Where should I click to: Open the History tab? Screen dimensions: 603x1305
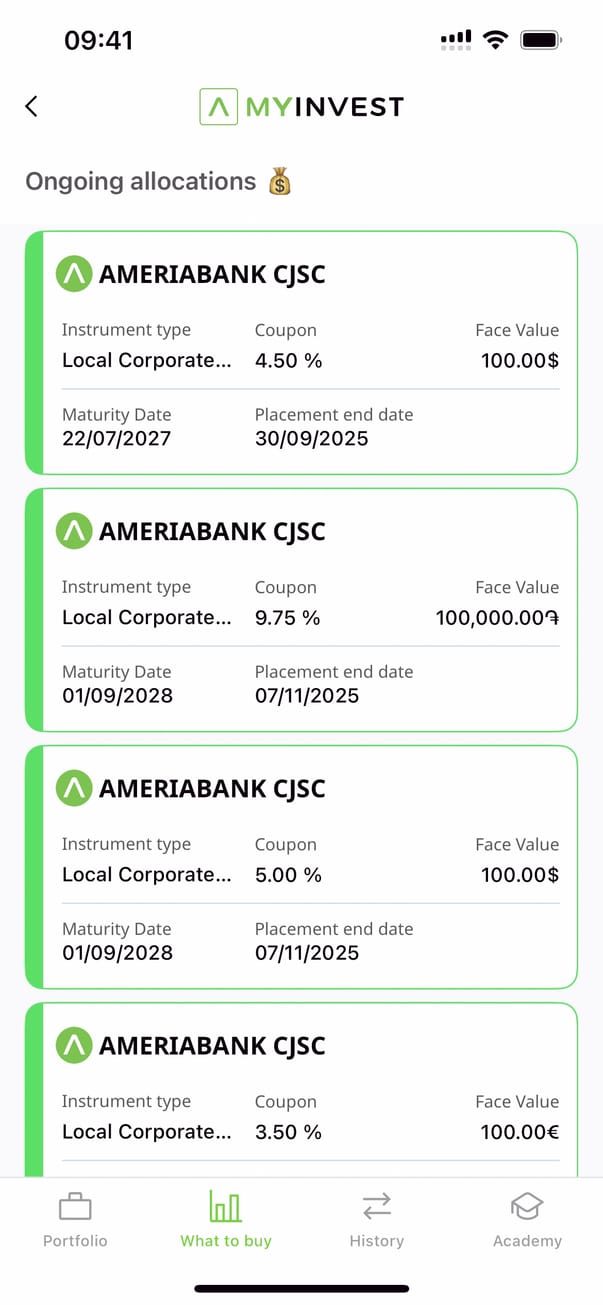376,1221
